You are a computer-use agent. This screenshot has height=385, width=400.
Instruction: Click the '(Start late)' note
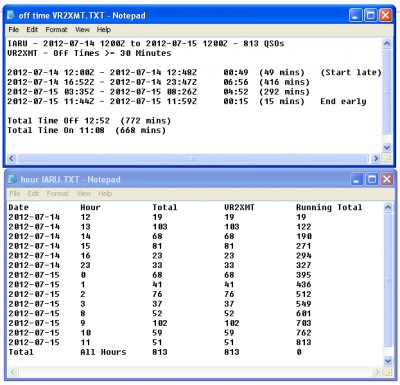tap(351, 73)
